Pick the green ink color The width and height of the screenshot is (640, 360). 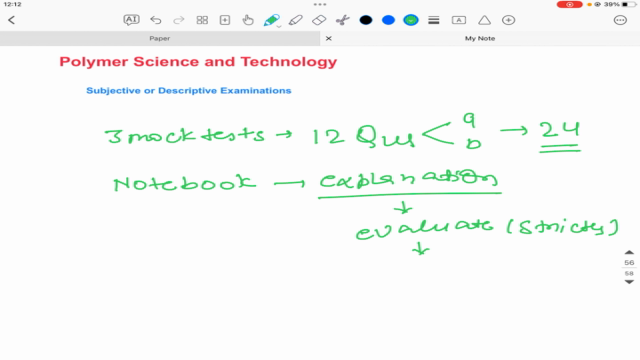click(x=411, y=20)
